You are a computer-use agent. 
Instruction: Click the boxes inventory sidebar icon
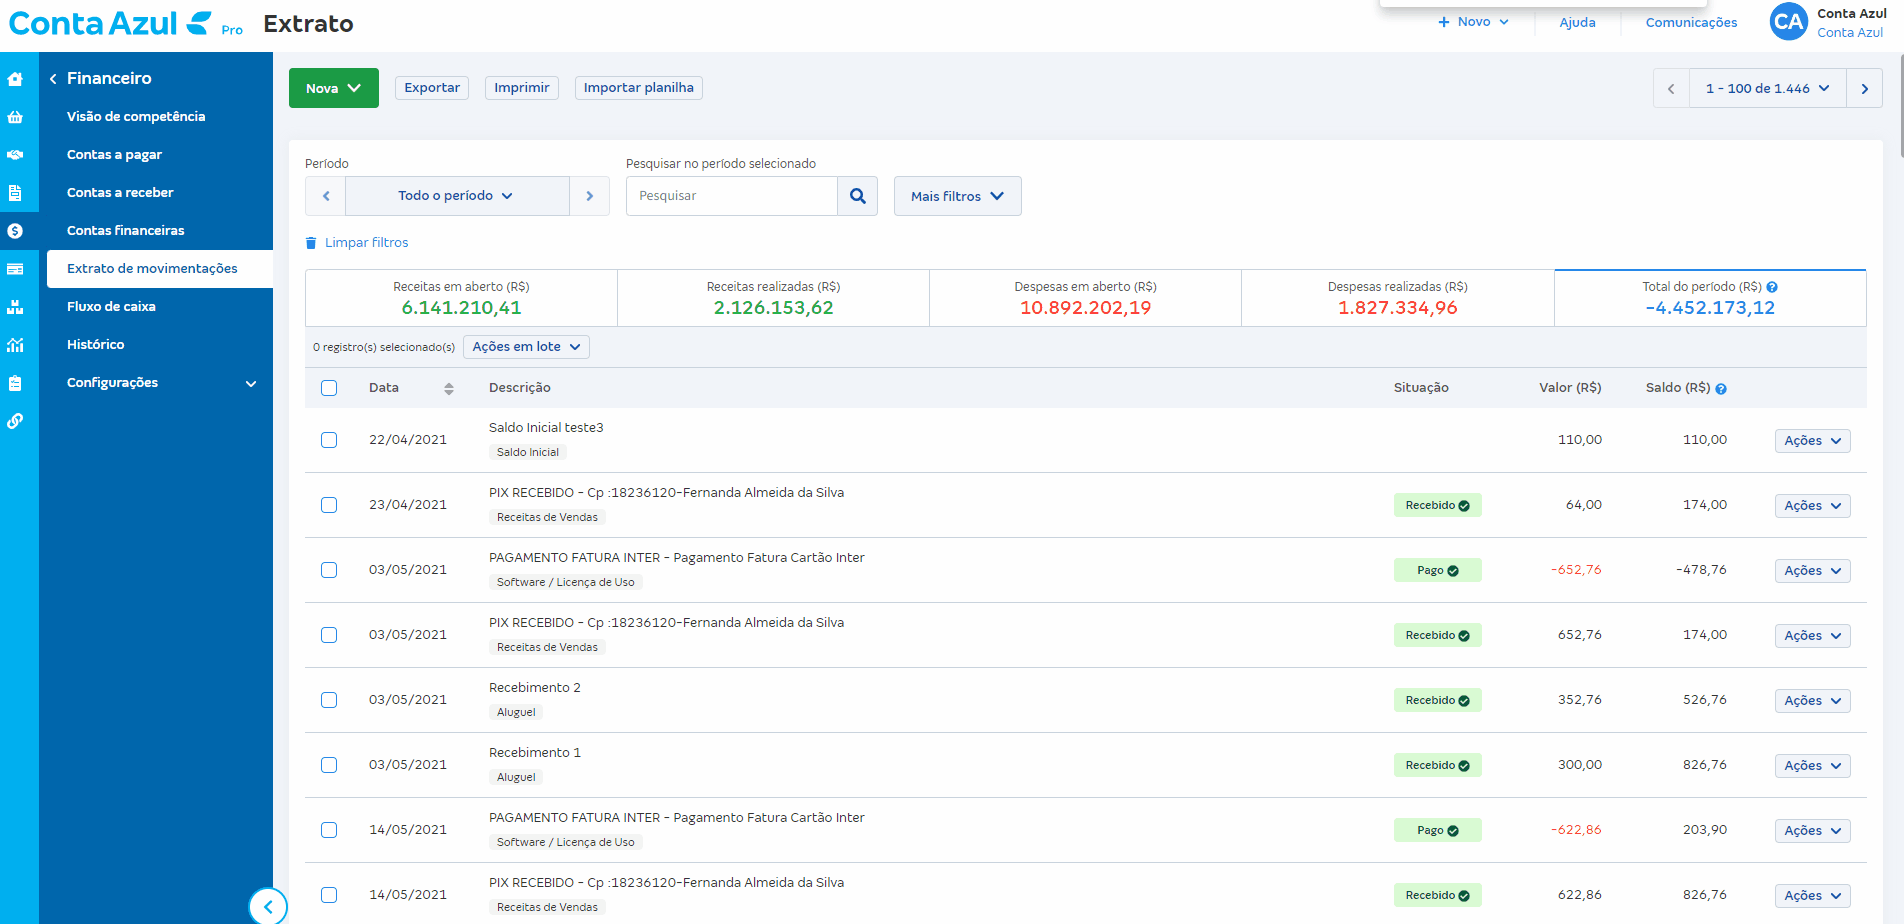pos(15,307)
